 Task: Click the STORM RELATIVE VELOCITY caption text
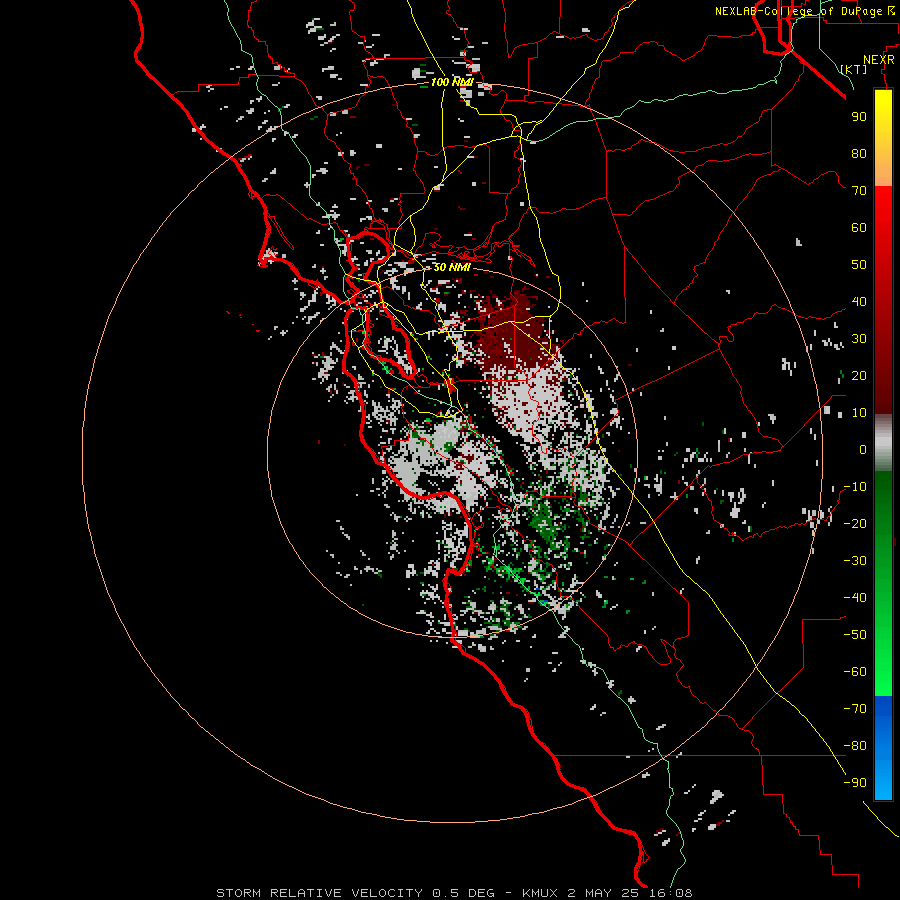[x=319, y=893]
